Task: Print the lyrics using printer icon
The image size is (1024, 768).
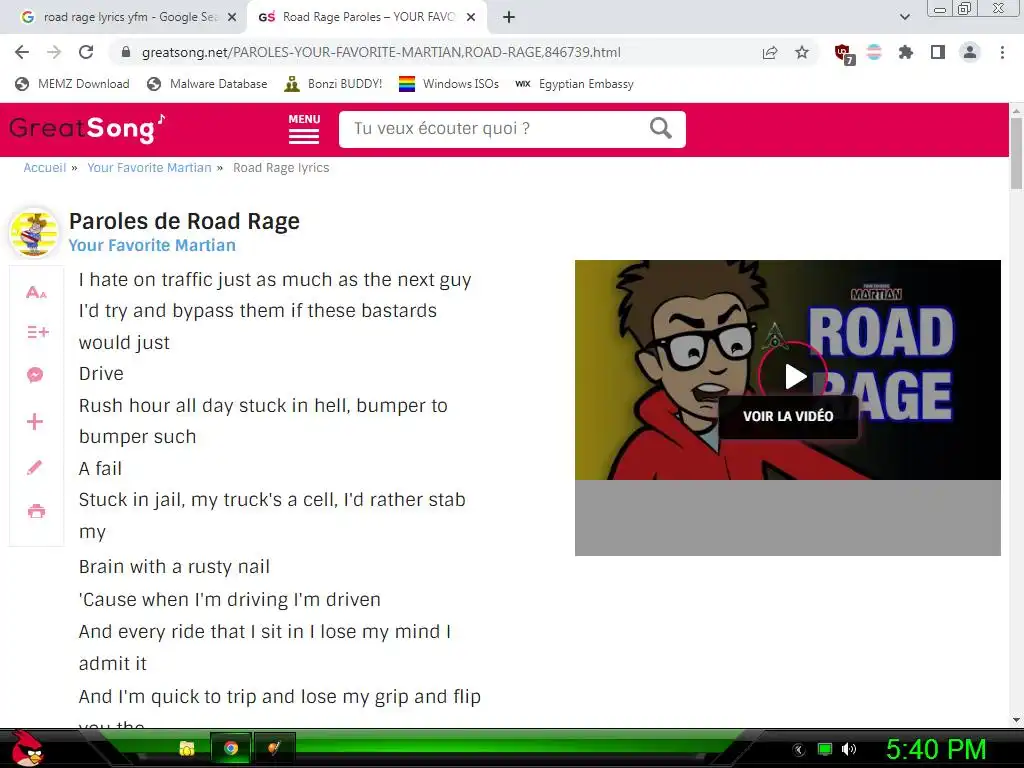Action: coord(37,511)
